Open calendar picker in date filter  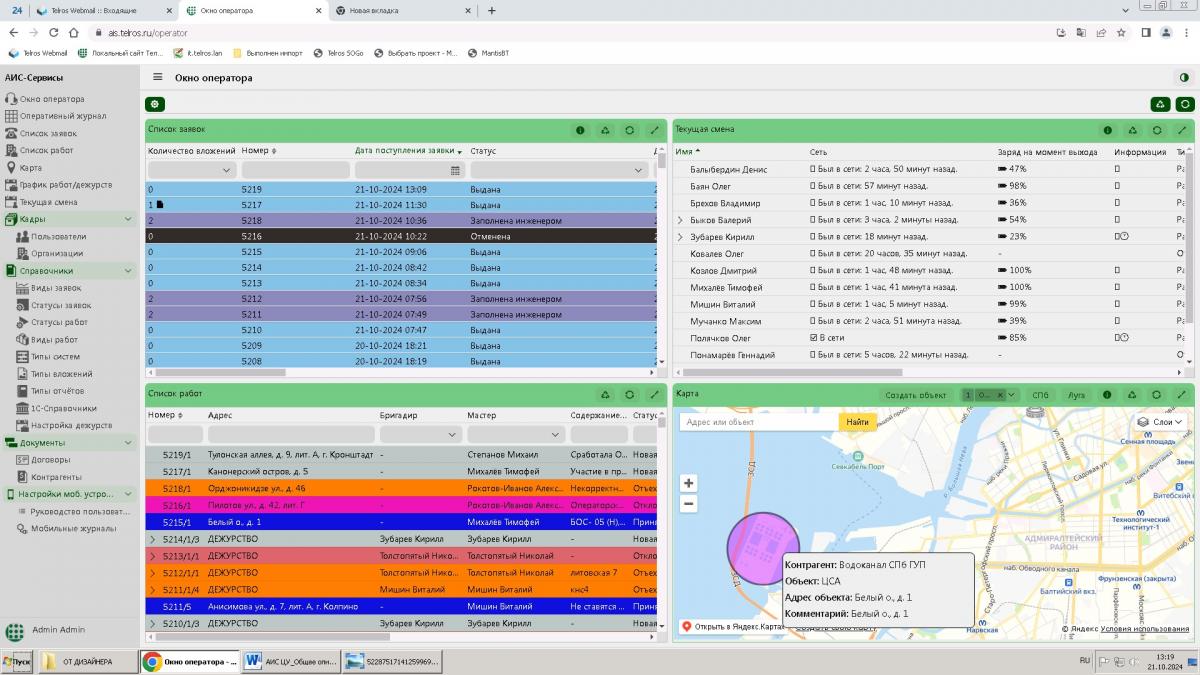click(x=455, y=170)
